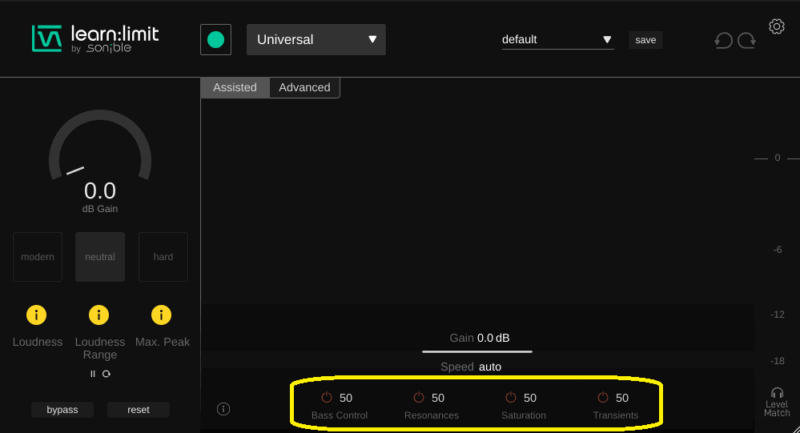
Task: Click the Level Match headphone icon
Action: tap(777, 393)
